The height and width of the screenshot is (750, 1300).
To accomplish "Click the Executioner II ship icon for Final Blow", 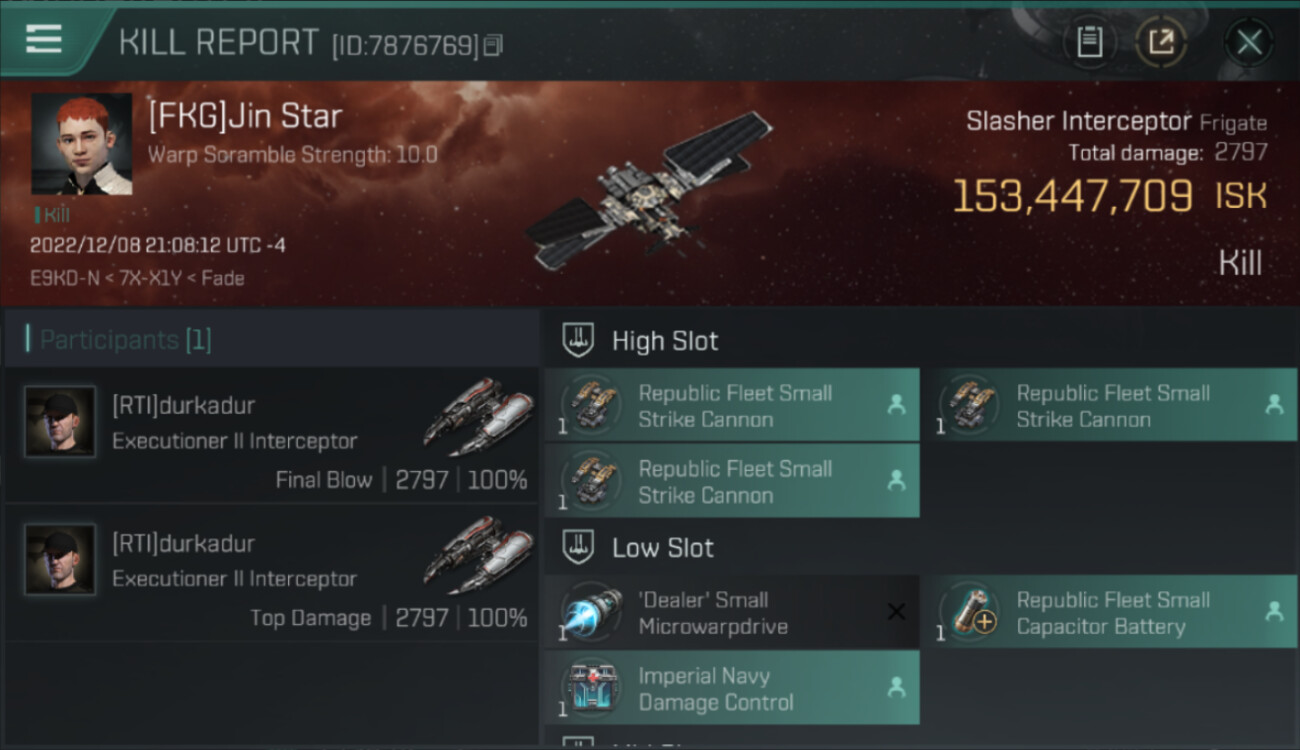I will [477, 415].
